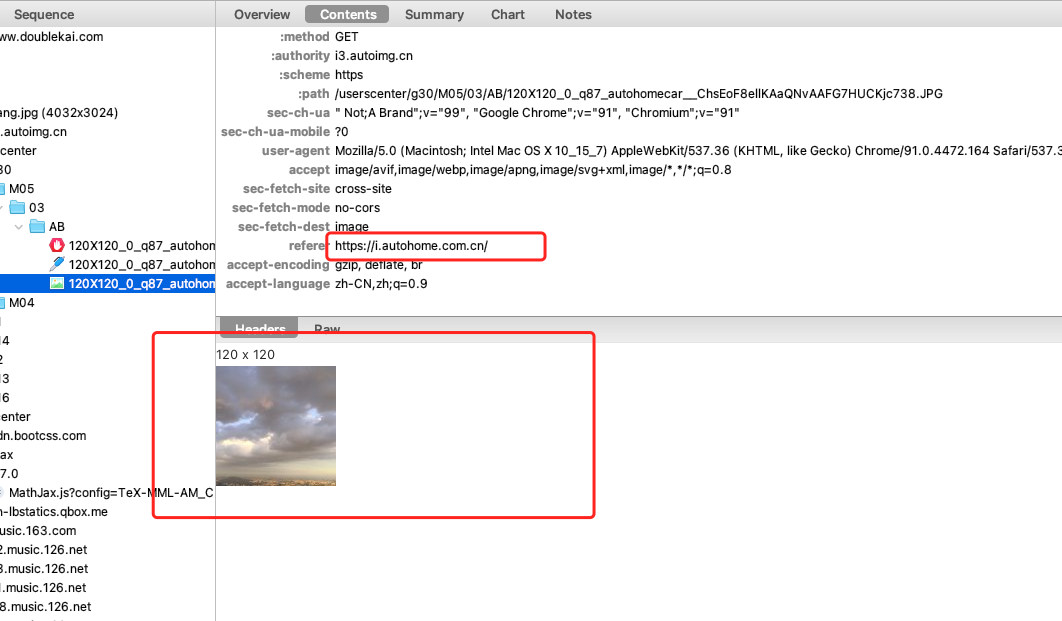Click the 03 folder icon

point(17,208)
